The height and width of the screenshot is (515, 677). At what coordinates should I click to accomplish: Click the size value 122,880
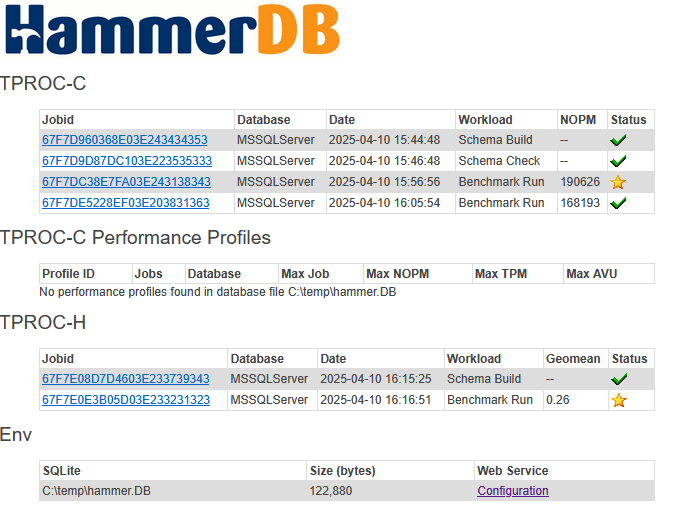tap(331, 491)
